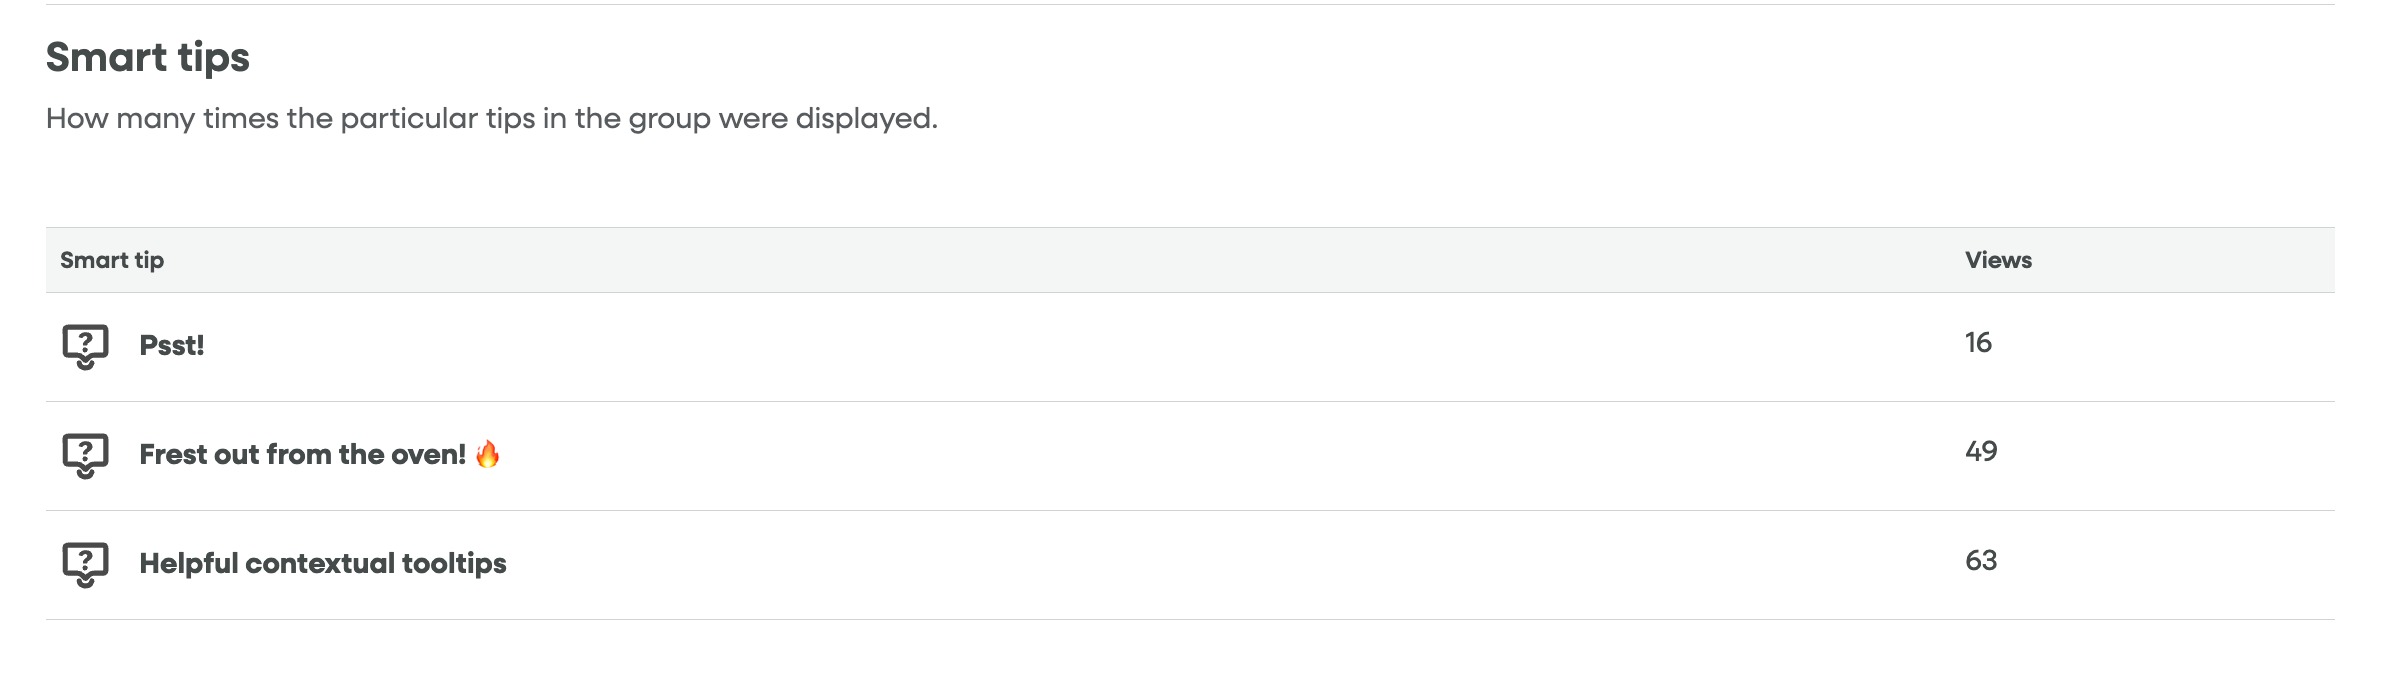Click the Helpful contextual tooltips tip icon

click(x=85, y=565)
